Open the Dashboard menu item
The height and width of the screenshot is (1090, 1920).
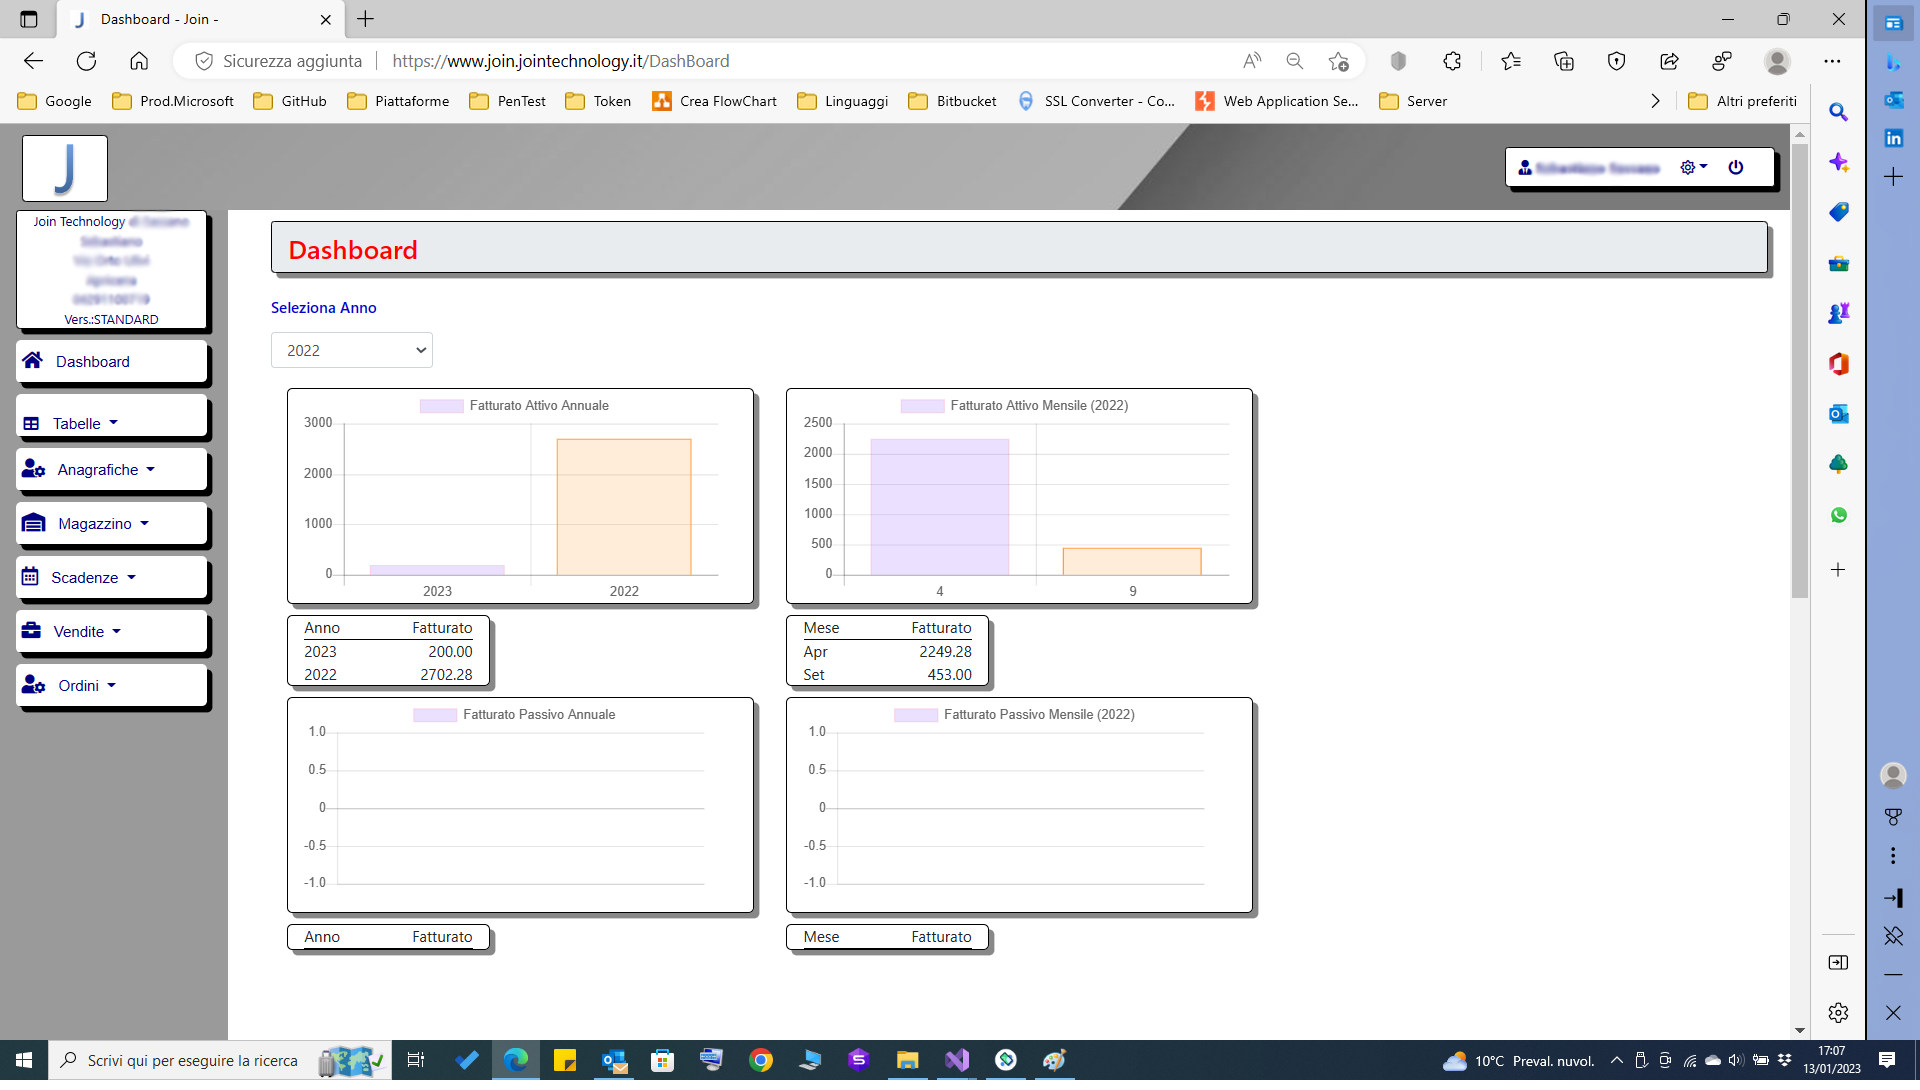pyautogui.click(x=111, y=361)
